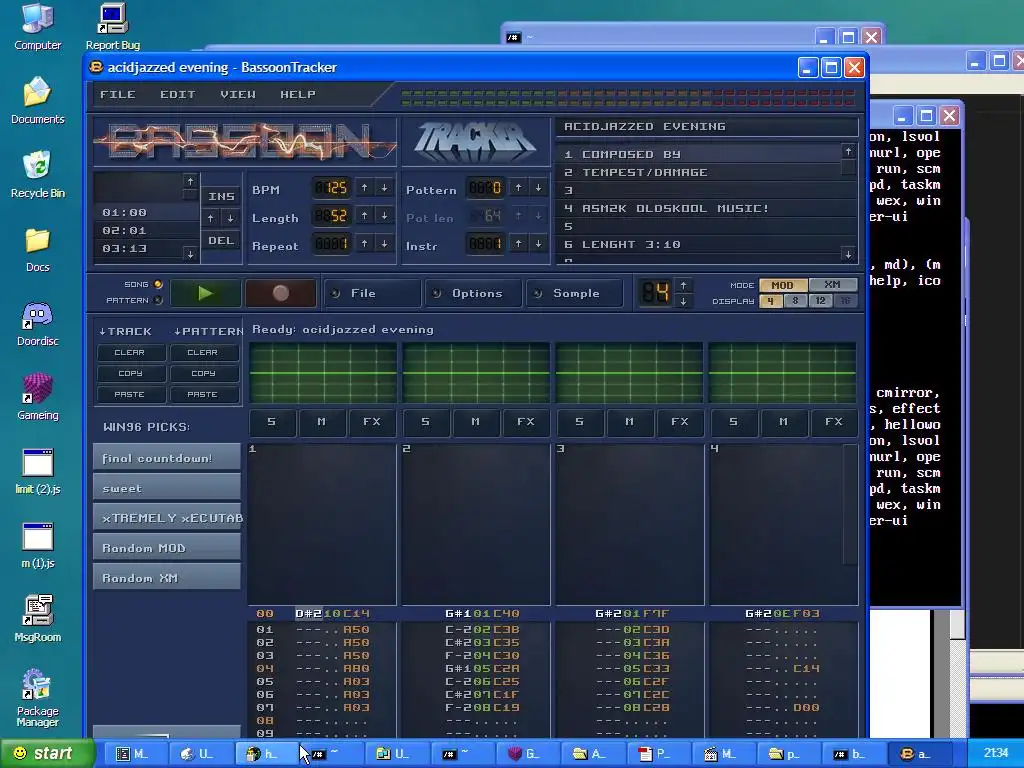Open the Gameing desktop icon

pyautogui.click(x=37, y=396)
